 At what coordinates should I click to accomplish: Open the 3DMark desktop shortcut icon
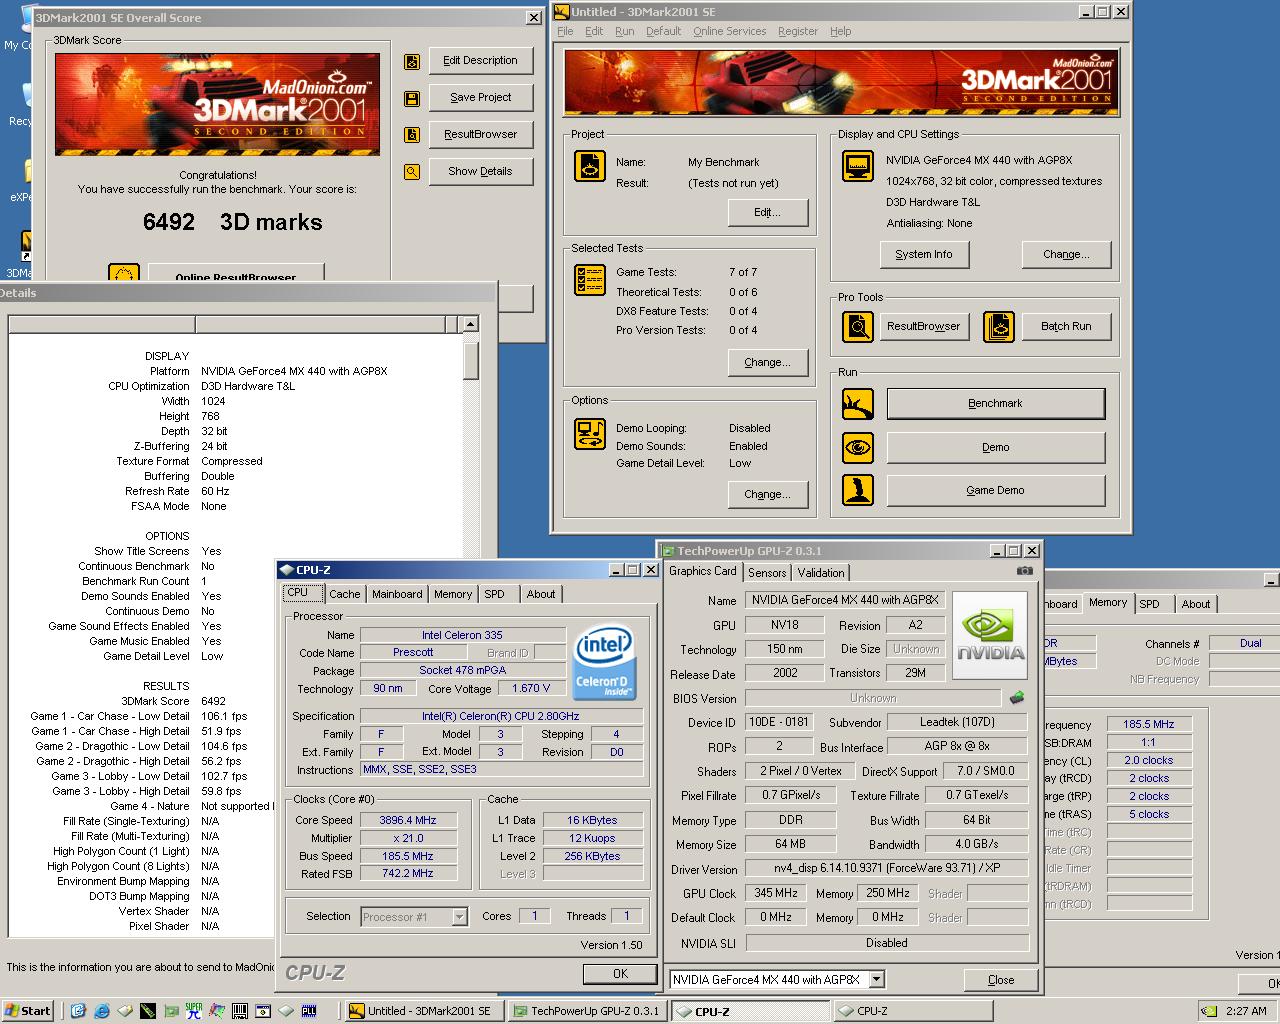point(25,248)
